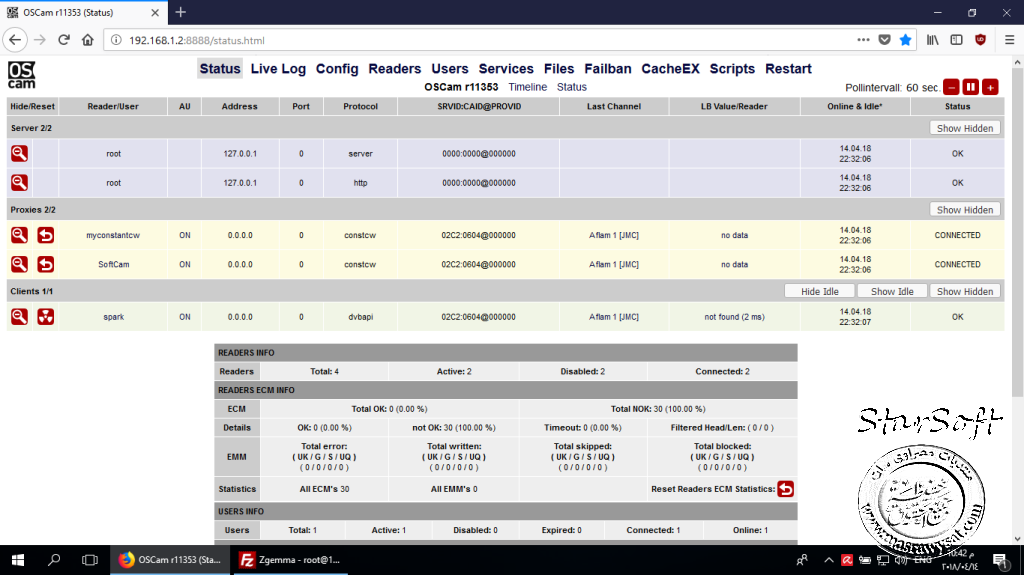
Task: Click the Last Channel column header
Action: click(614, 107)
